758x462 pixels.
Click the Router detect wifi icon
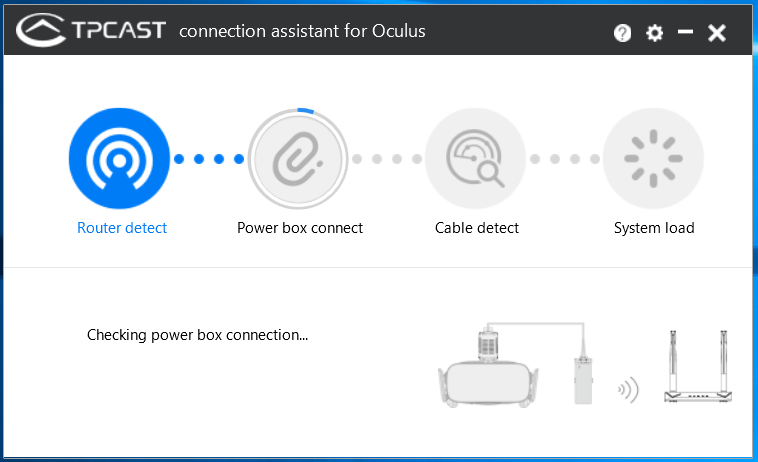[x=119, y=159]
